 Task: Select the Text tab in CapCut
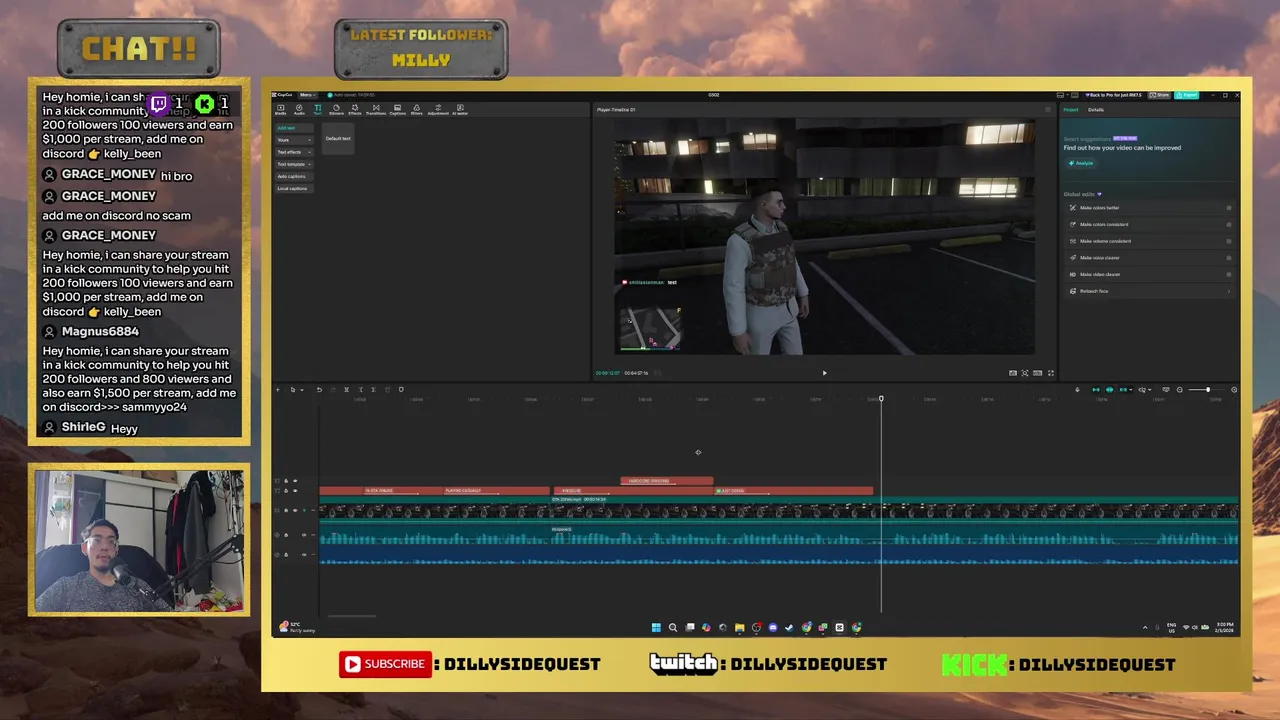click(317, 109)
